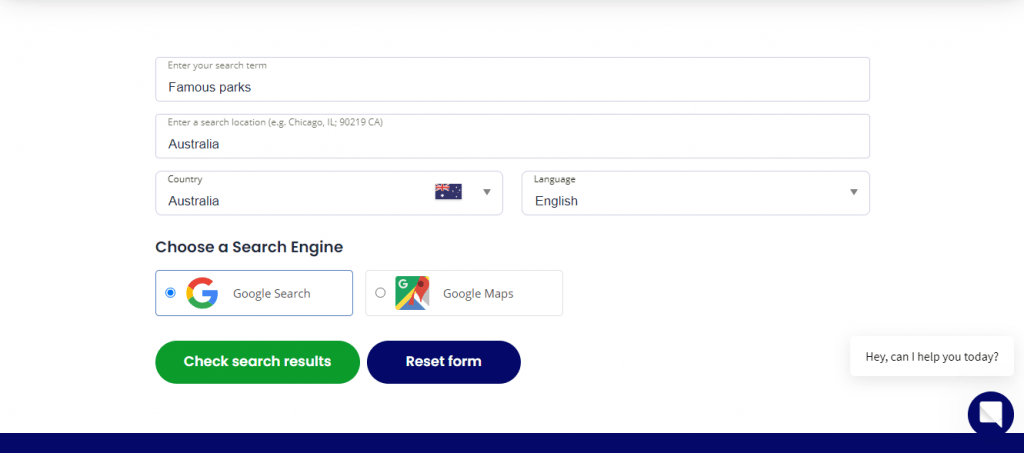1024x453 pixels.
Task: Open the Country dropdown showing Australia
Action: click(x=329, y=193)
